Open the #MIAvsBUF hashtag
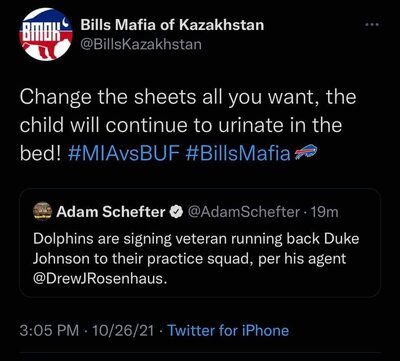The width and height of the screenshot is (400, 361). (124, 153)
